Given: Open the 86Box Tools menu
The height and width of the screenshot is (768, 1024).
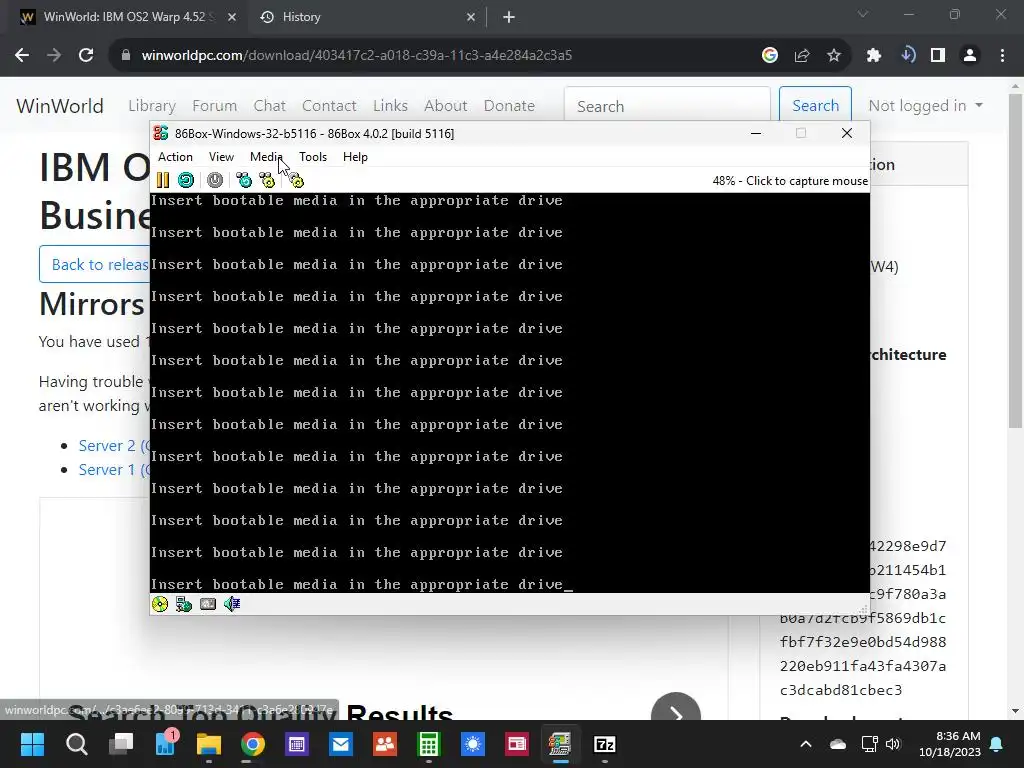Looking at the screenshot, I should coord(313,157).
